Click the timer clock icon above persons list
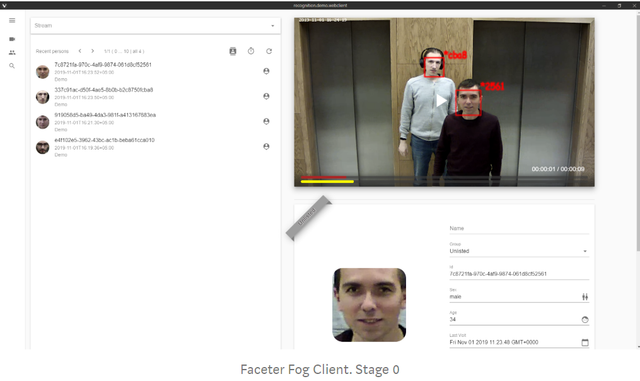The width and height of the screenshot is (640, 381). [x=251, y=51]
